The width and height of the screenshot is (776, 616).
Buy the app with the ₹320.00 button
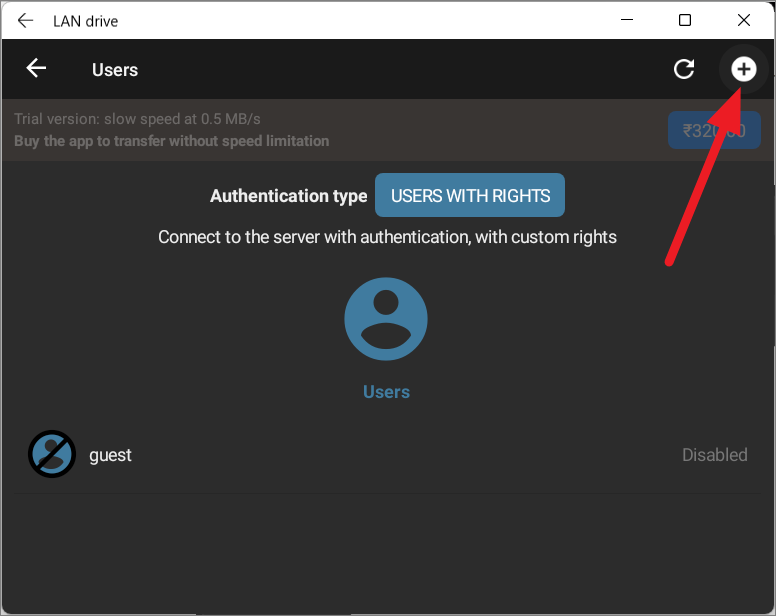[x=714, y=130]
